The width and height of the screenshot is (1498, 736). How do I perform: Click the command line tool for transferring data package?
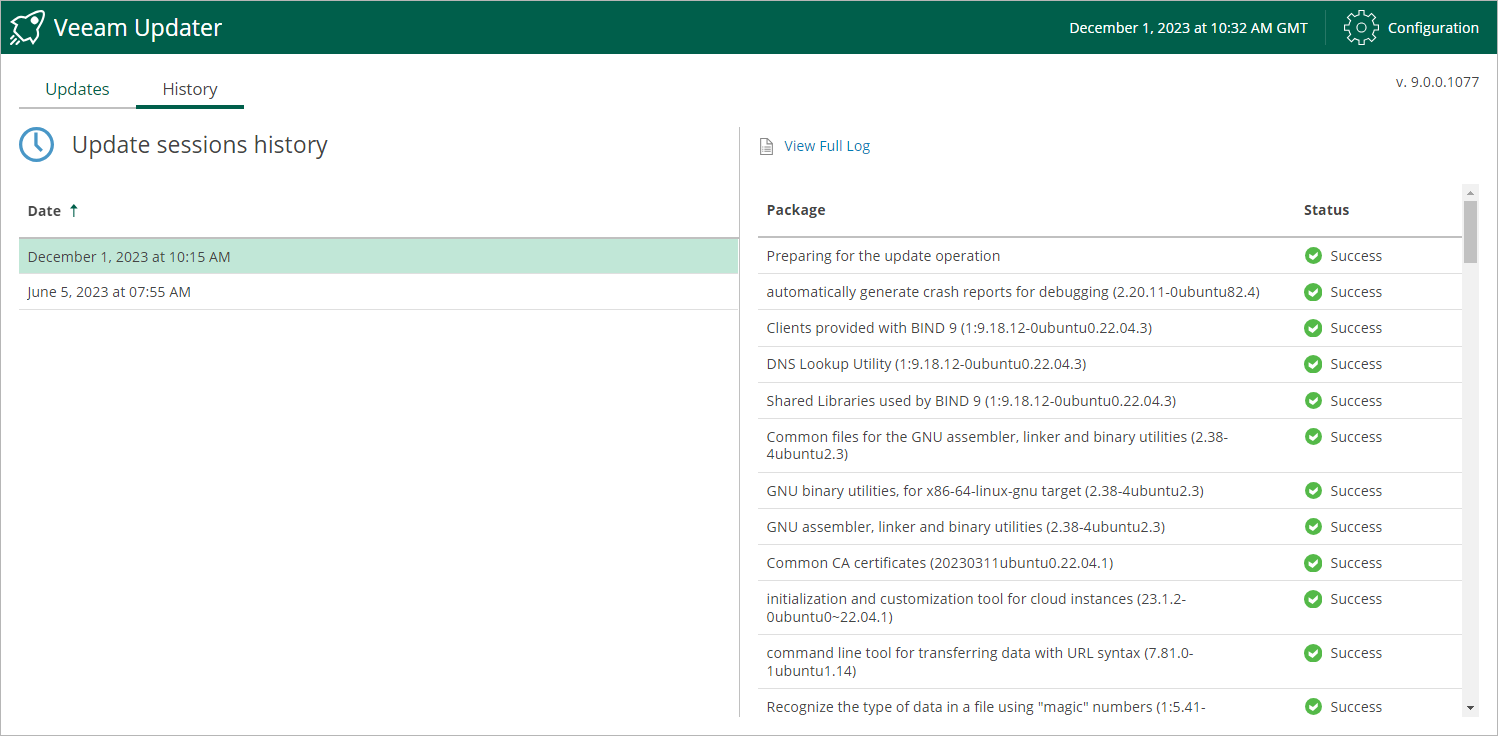[980, 661]
